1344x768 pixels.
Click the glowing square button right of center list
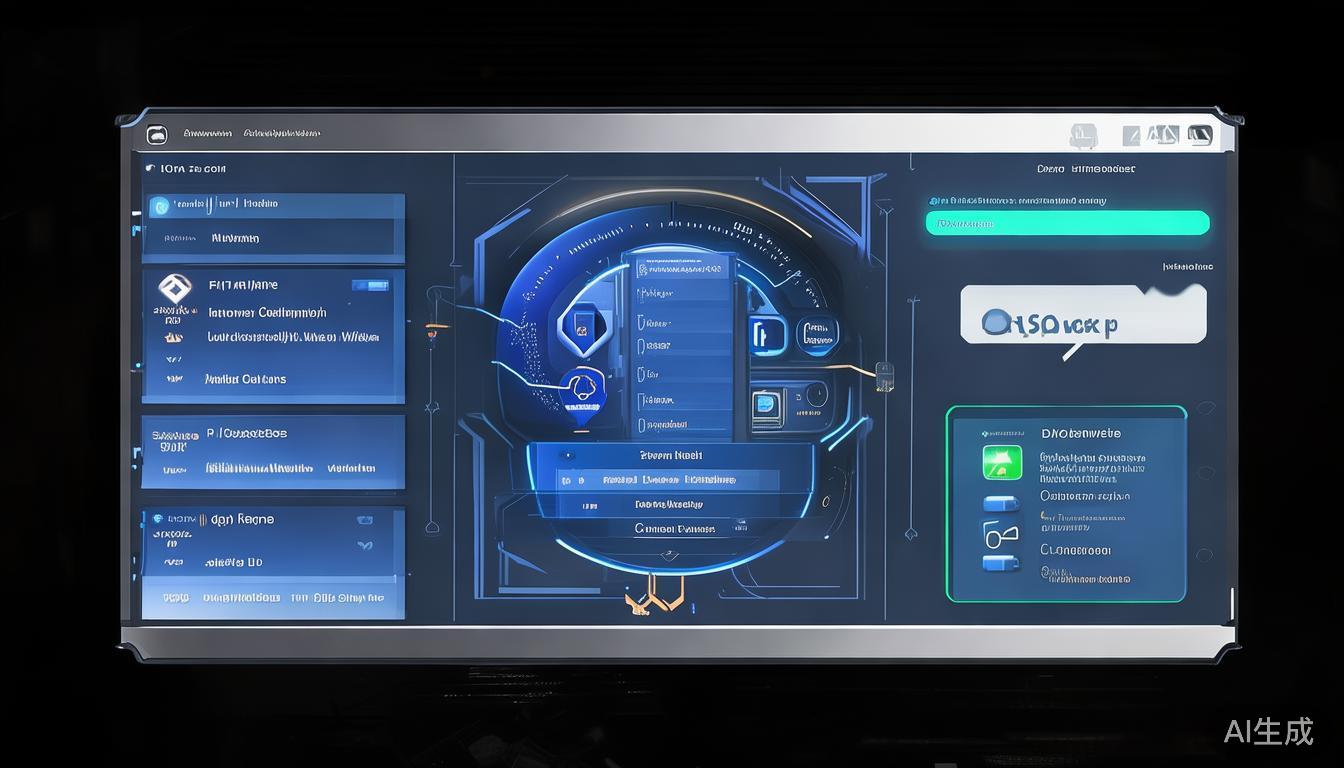click(x=768, y=335)
